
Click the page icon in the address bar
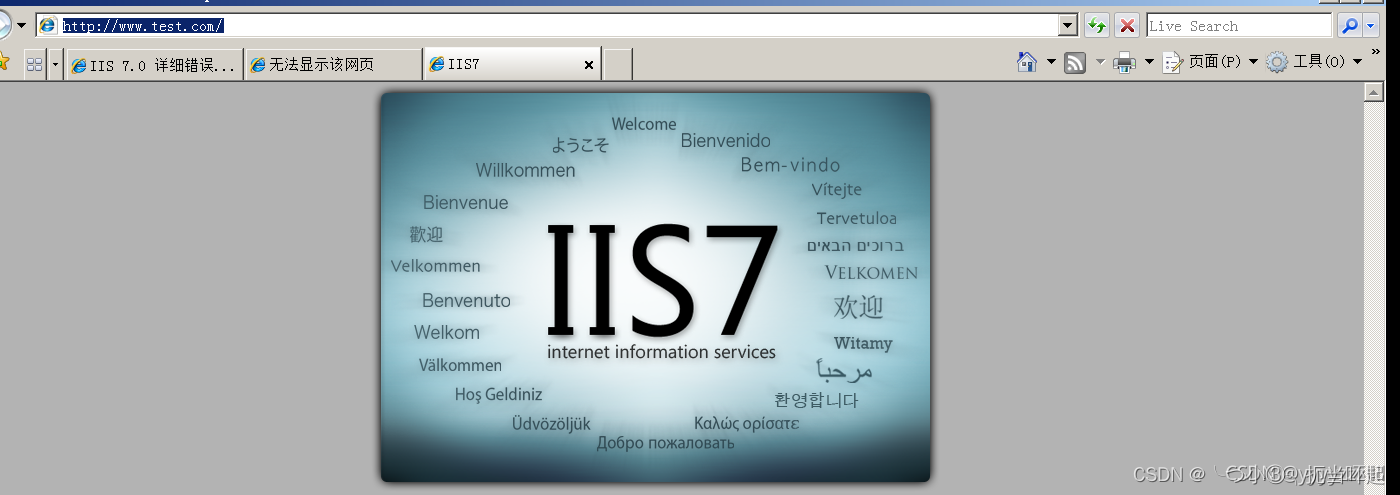point(48,26)
